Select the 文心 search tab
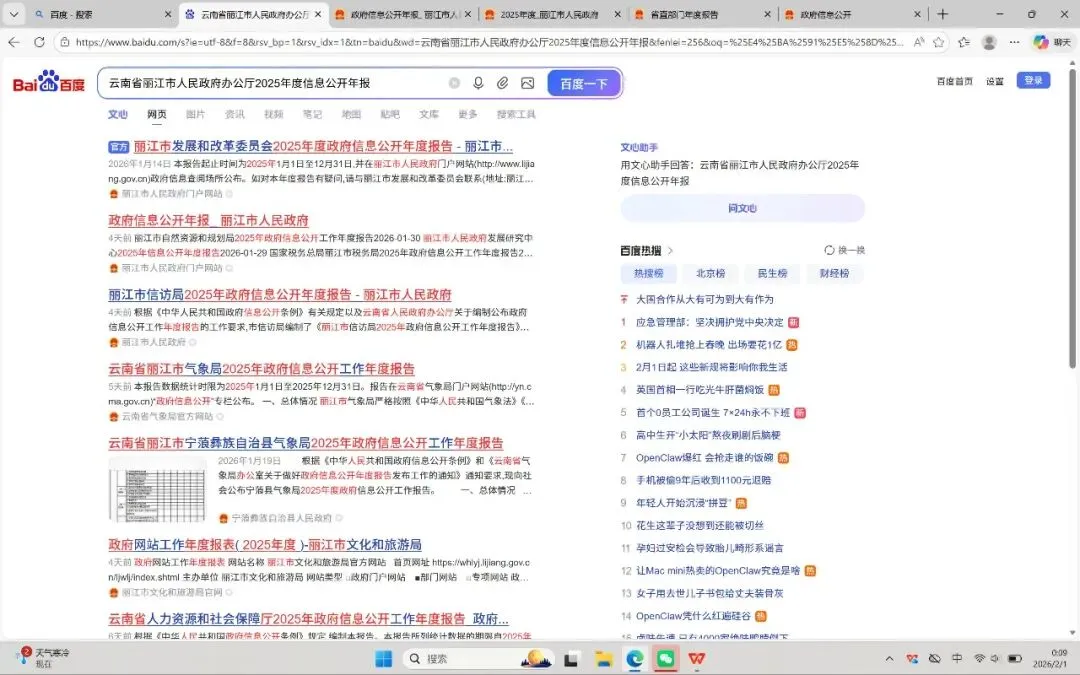The height and width of the screenshot is (675, 1080). (x=118, y=114)
